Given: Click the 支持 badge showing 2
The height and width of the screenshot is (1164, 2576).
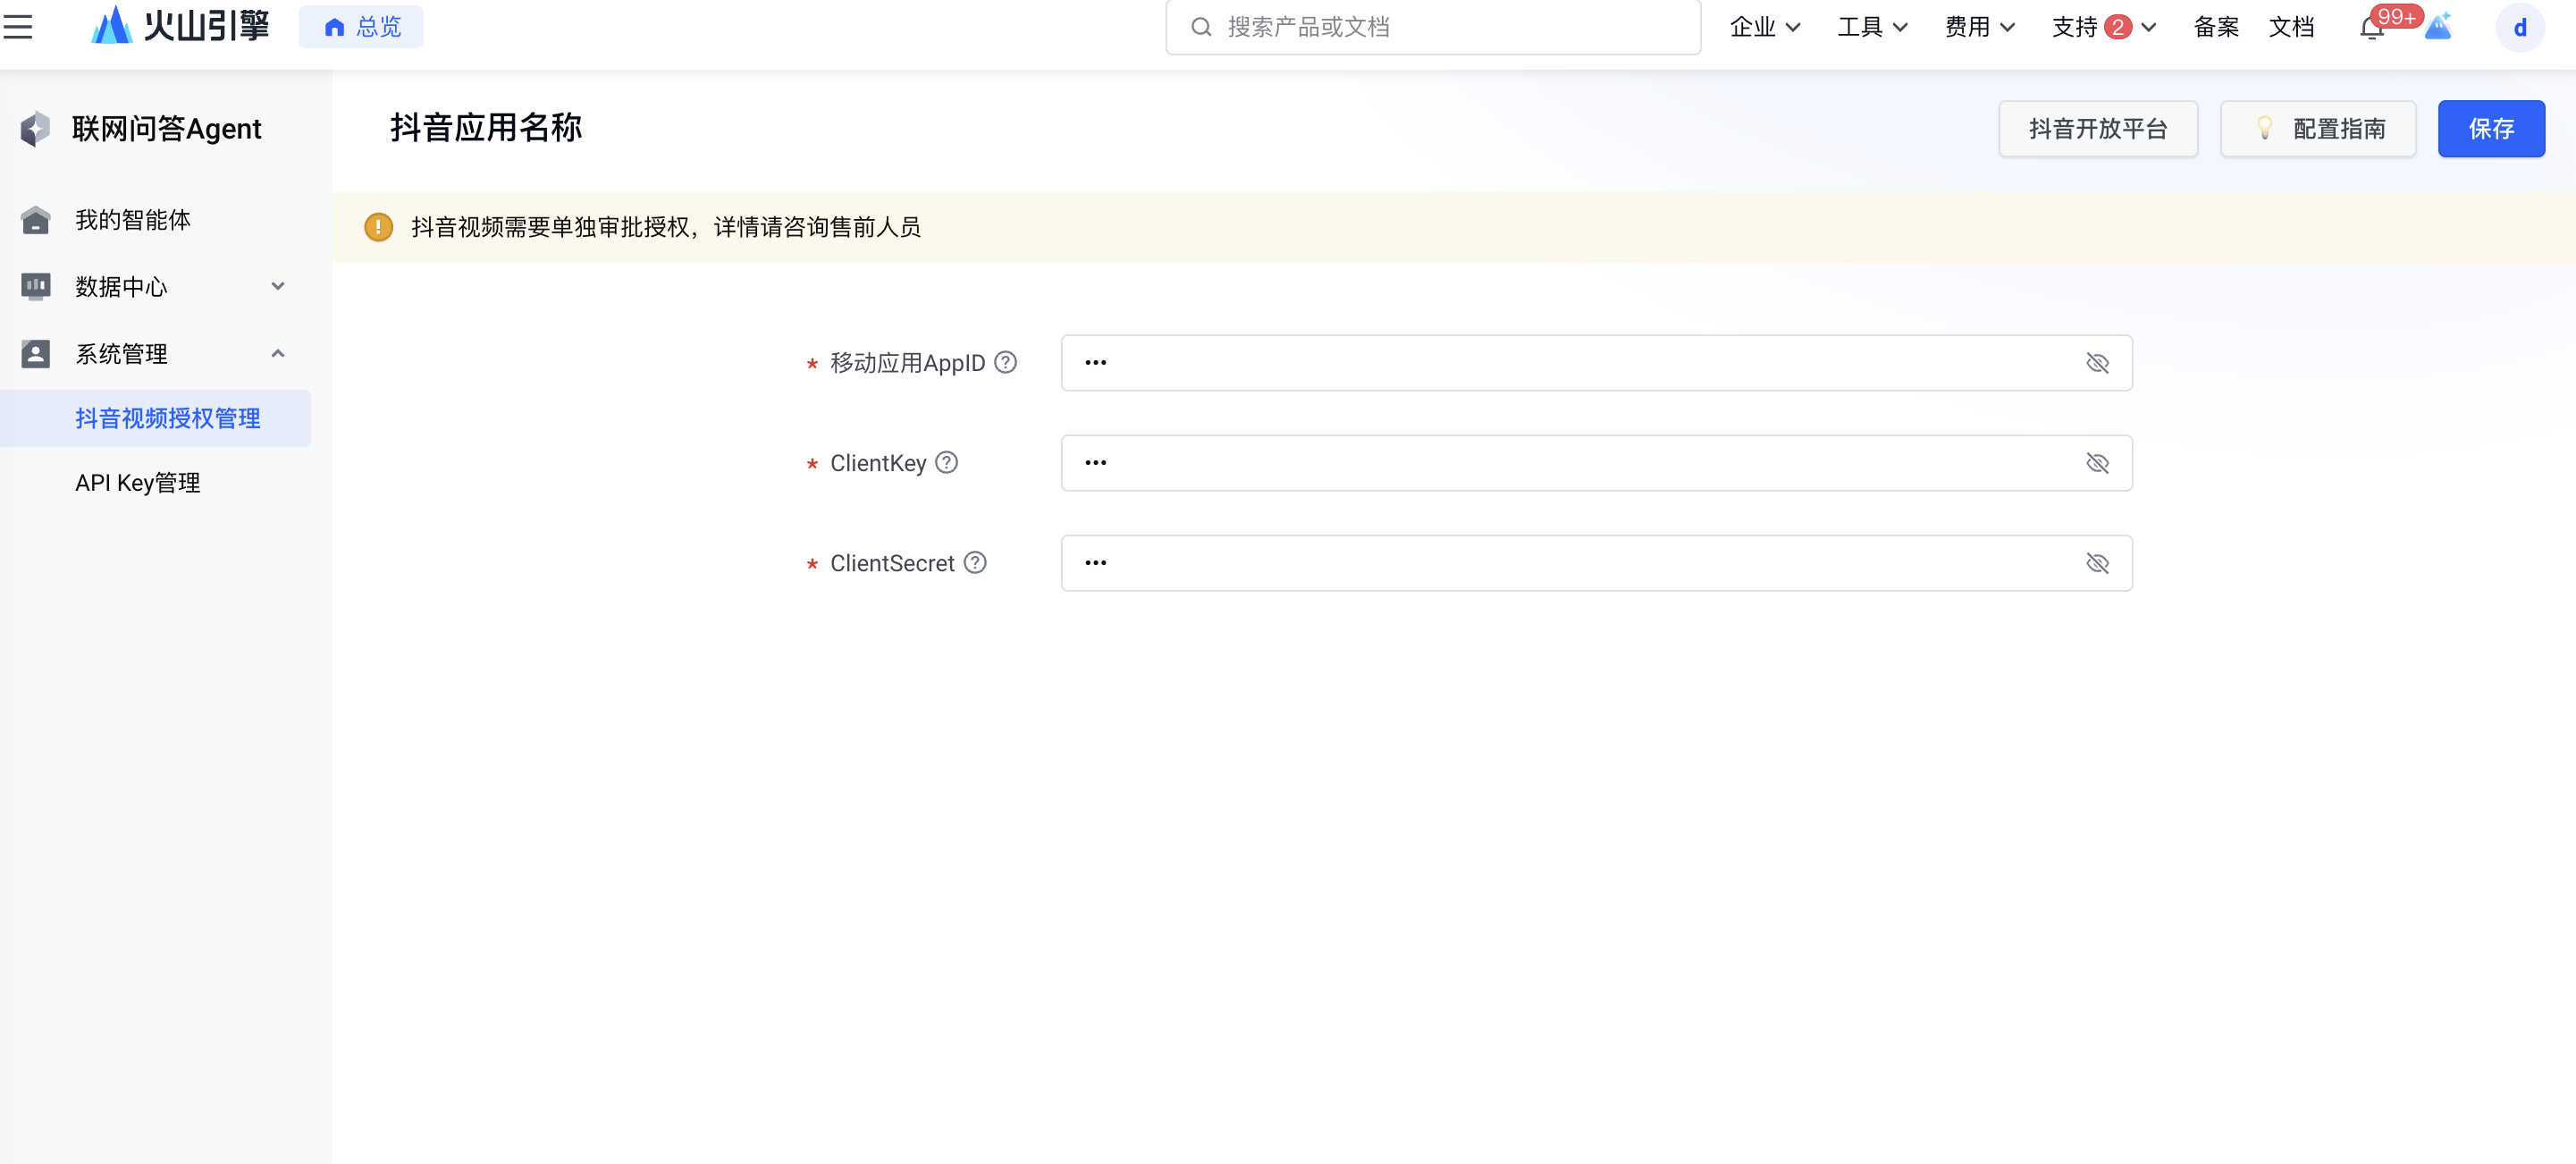Looking at the screenshot, I should coord(2117,27).
